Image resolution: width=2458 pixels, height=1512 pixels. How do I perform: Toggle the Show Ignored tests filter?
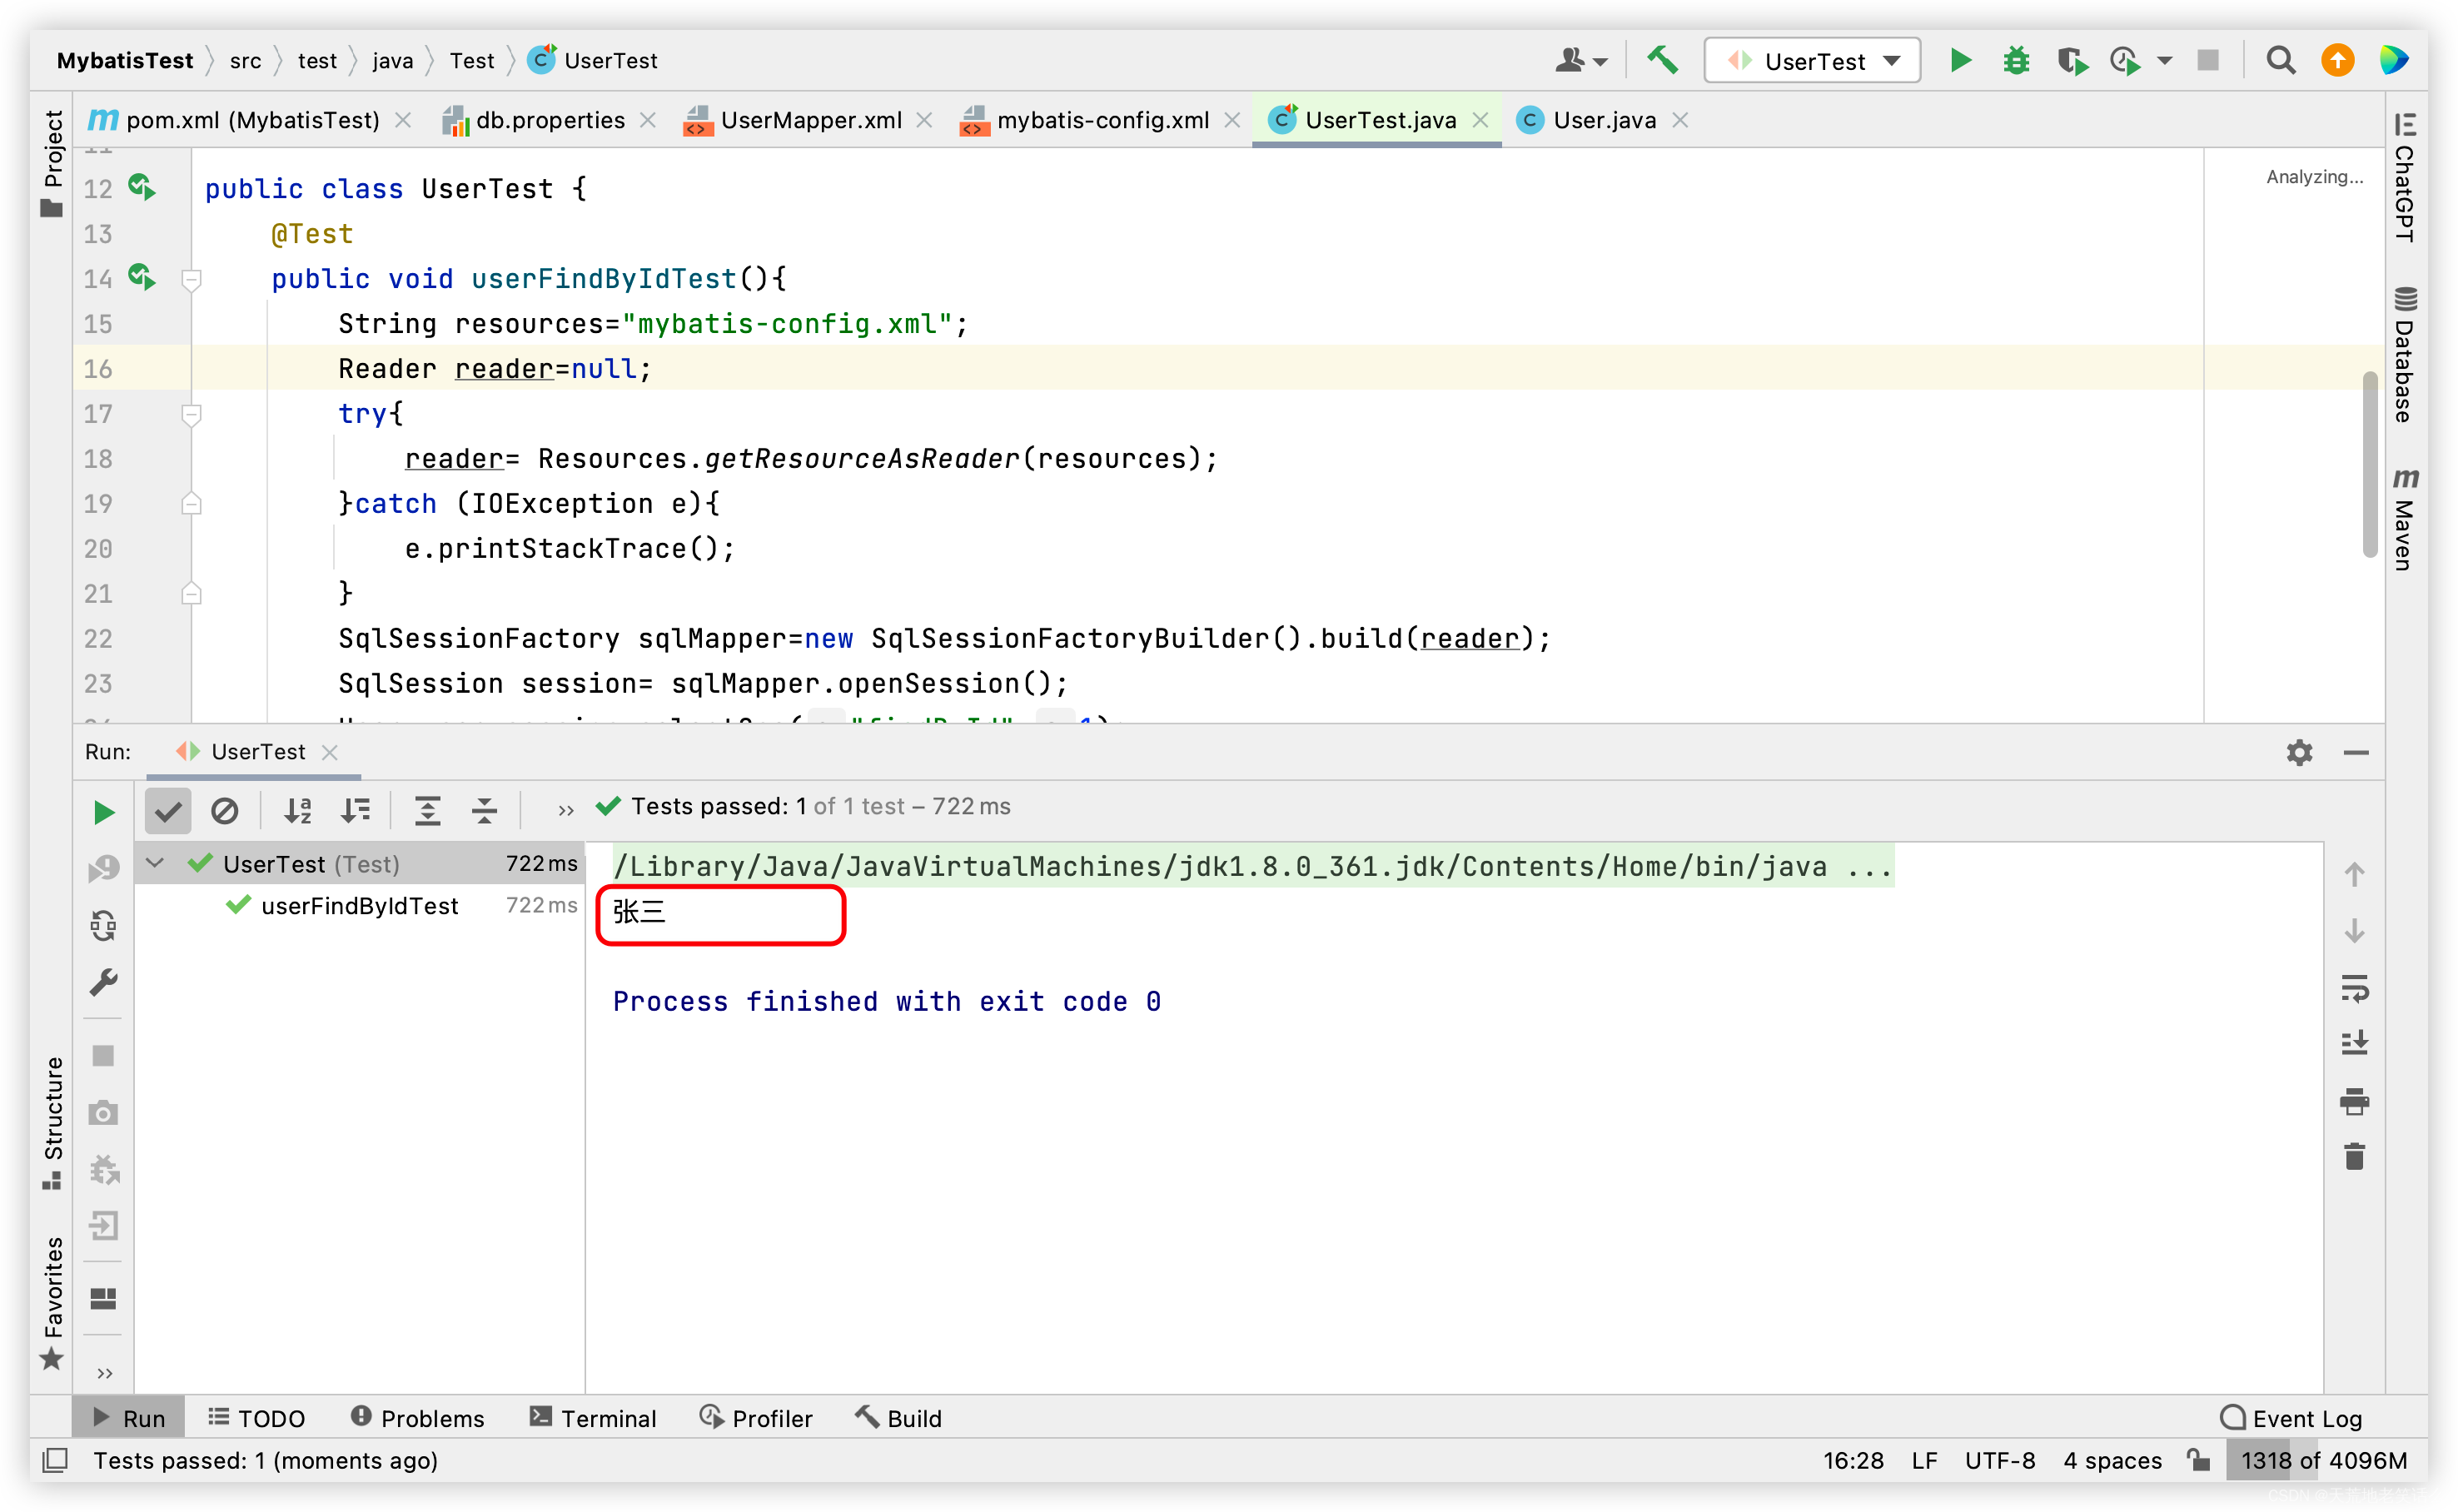(225, 811)
